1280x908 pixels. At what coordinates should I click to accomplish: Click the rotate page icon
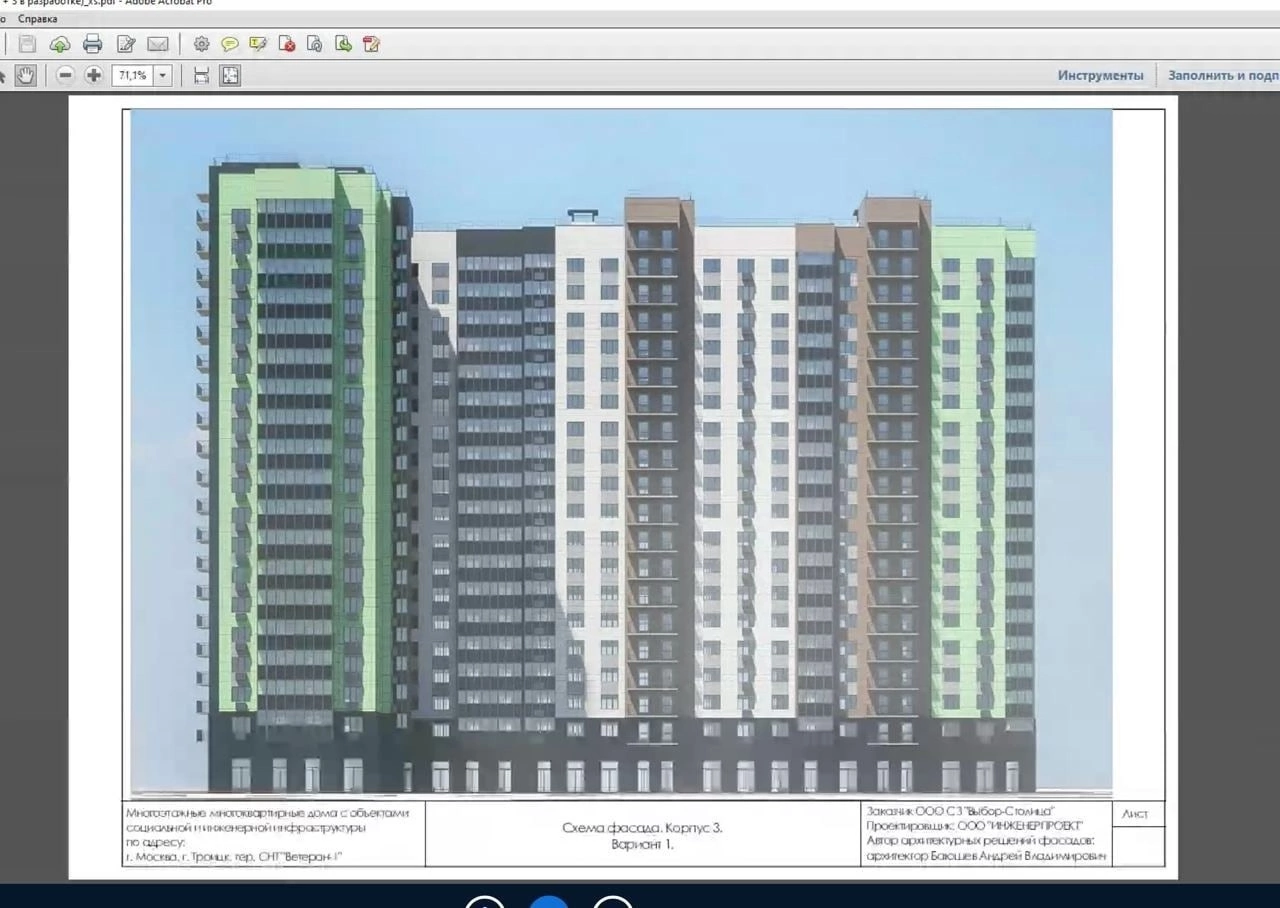pos(315,44)
